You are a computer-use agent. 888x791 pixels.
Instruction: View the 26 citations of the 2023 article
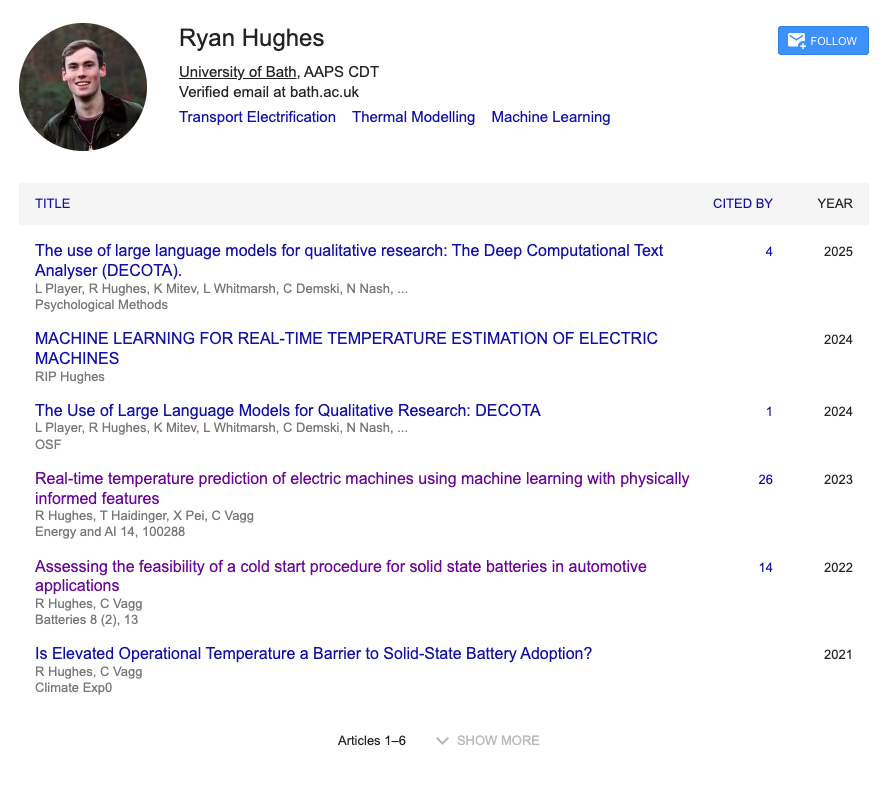coord(765,480)
